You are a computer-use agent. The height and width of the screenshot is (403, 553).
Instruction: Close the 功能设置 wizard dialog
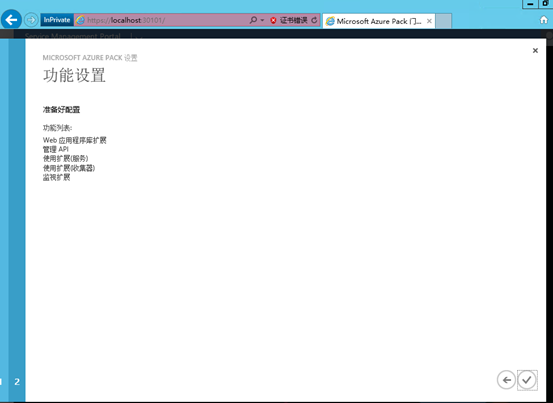[x=535, y=50]
